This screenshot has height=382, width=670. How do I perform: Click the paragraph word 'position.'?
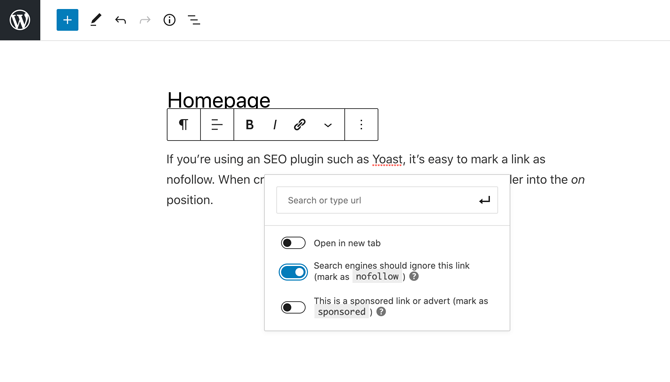pos(189,200)
